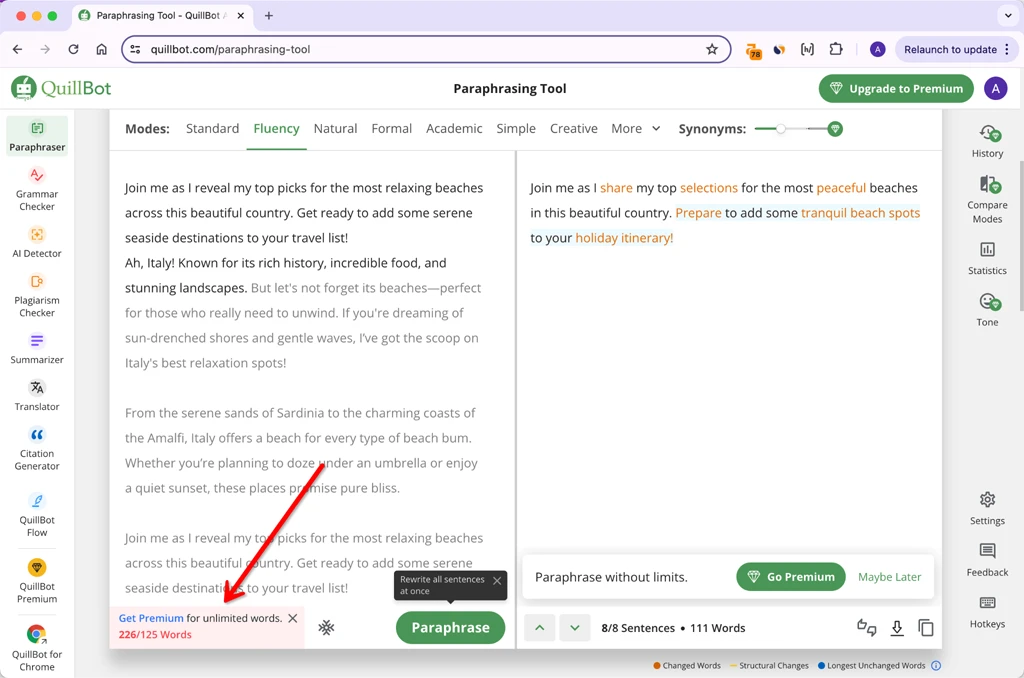Image resolution: width=1024 pixels, height=678 pixels.
Task: Click into the input text editor
Action: (312, 379)
